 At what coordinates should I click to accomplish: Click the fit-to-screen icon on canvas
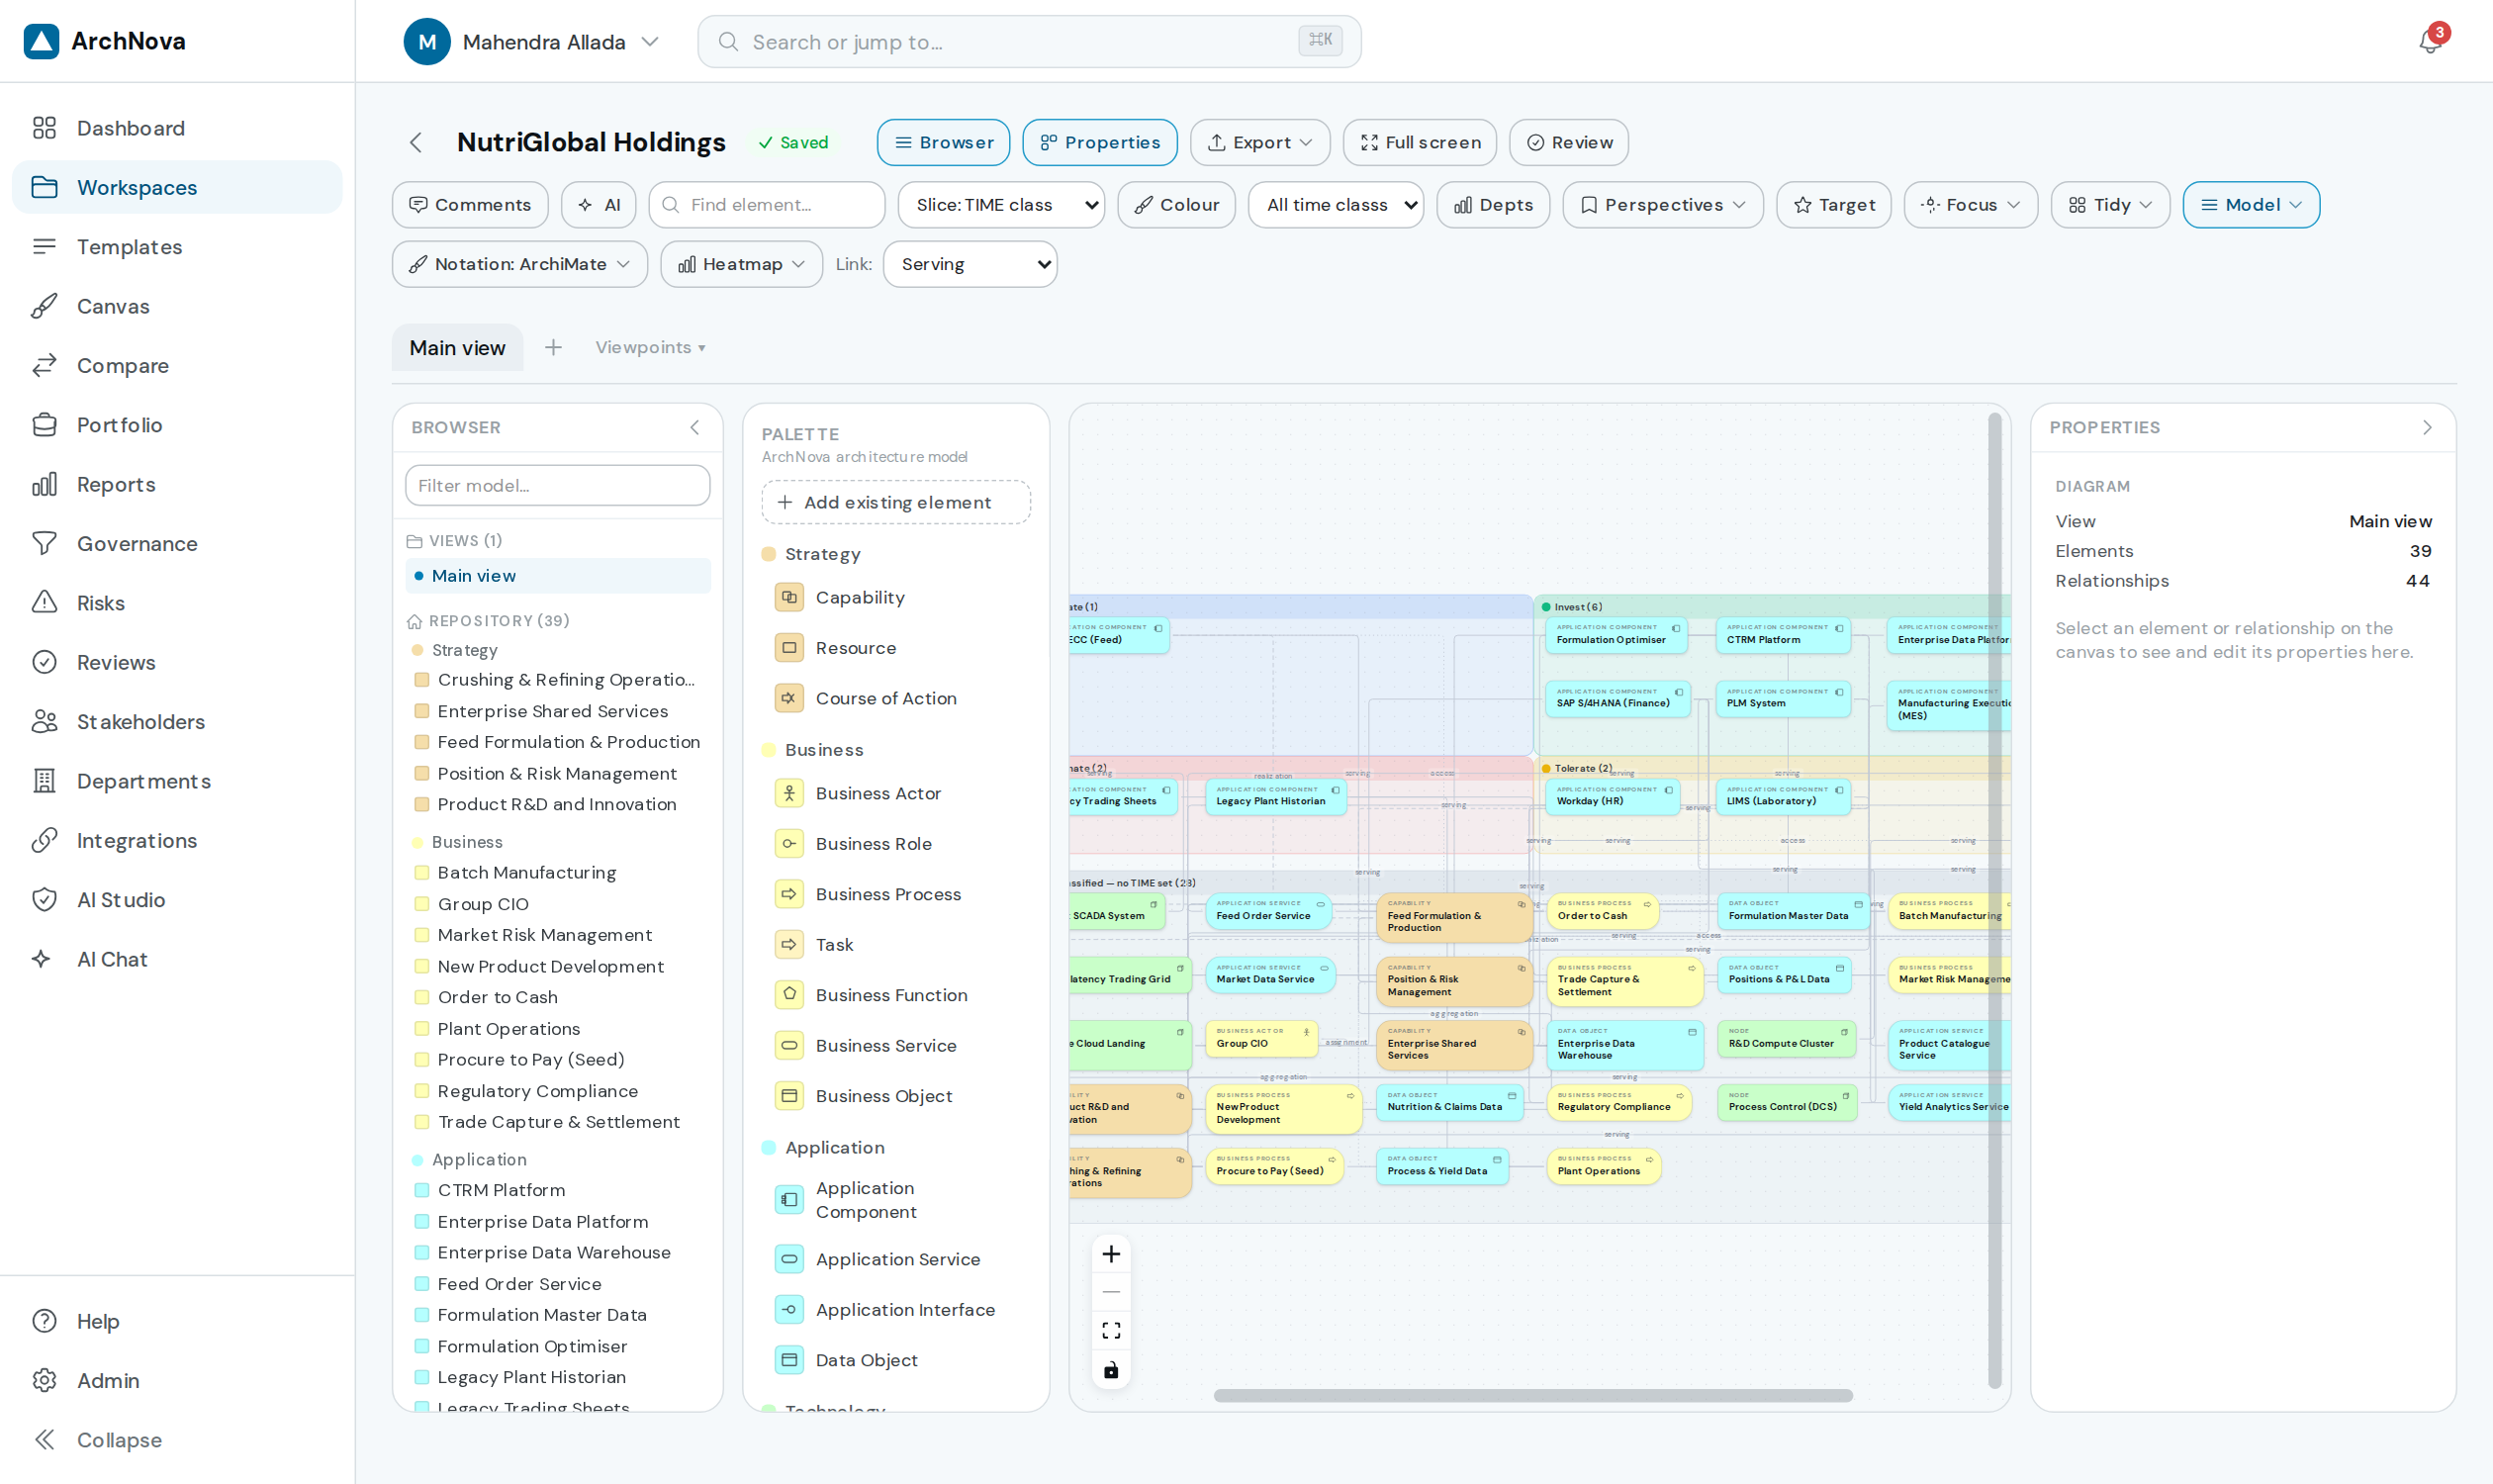1111,1330
